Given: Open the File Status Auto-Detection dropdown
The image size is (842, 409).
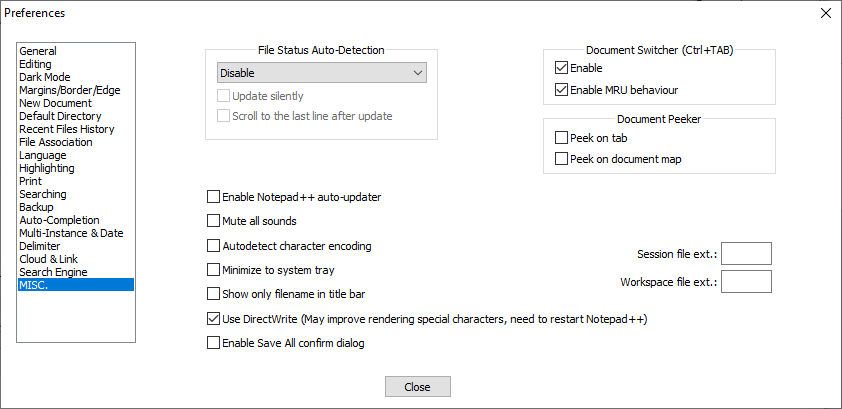Looking at the screenshot, I should tap(322, 73).
